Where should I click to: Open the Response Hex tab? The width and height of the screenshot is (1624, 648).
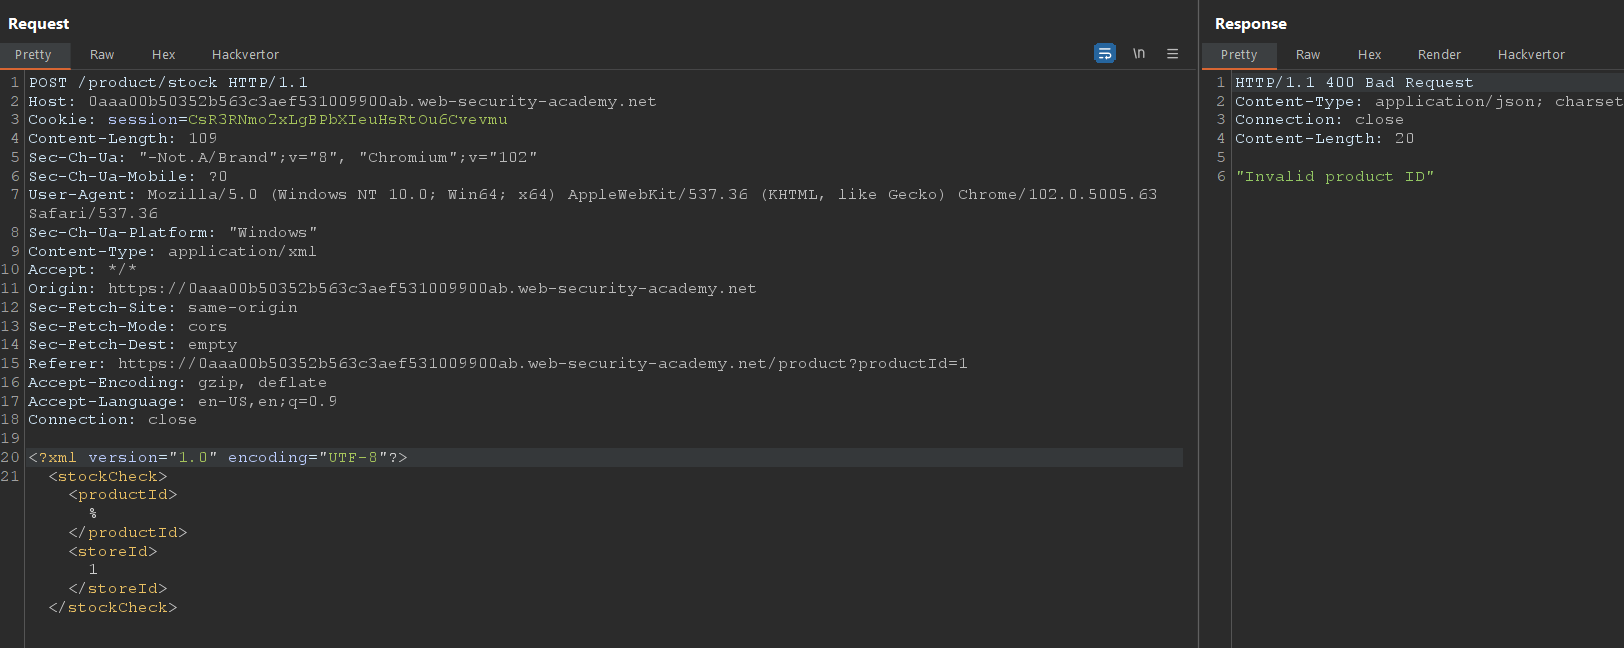point(1369,55)
